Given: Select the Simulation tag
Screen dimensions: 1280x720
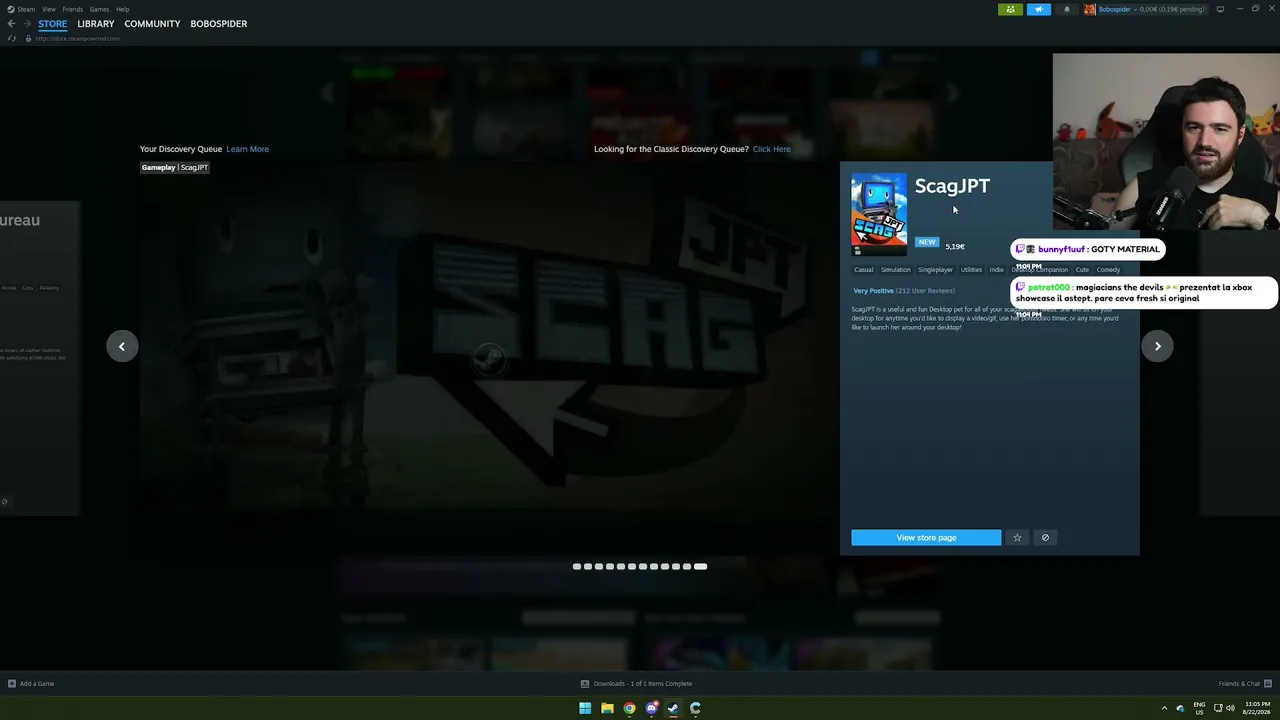Looking at the screenshot, I should [x=895, y=270].
